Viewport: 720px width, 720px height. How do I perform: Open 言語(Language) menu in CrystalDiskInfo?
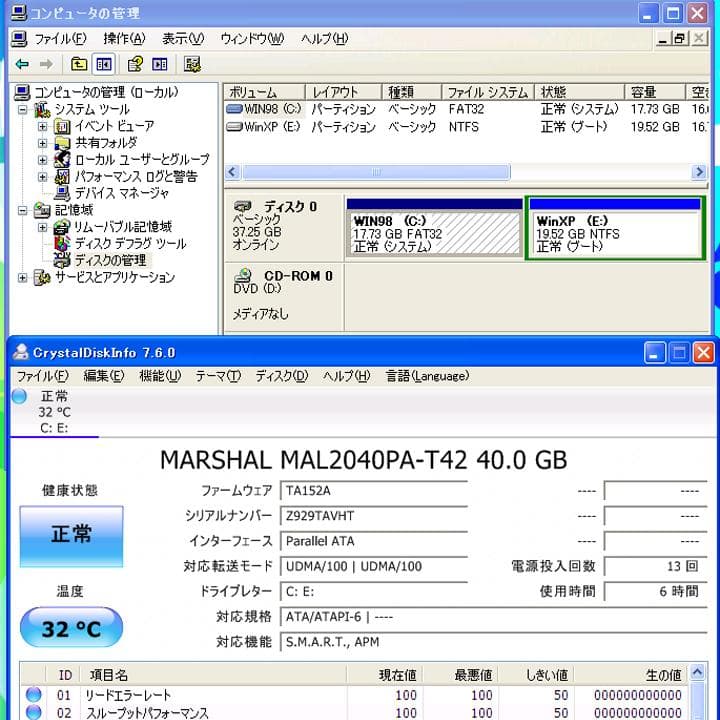pos(428,376)
